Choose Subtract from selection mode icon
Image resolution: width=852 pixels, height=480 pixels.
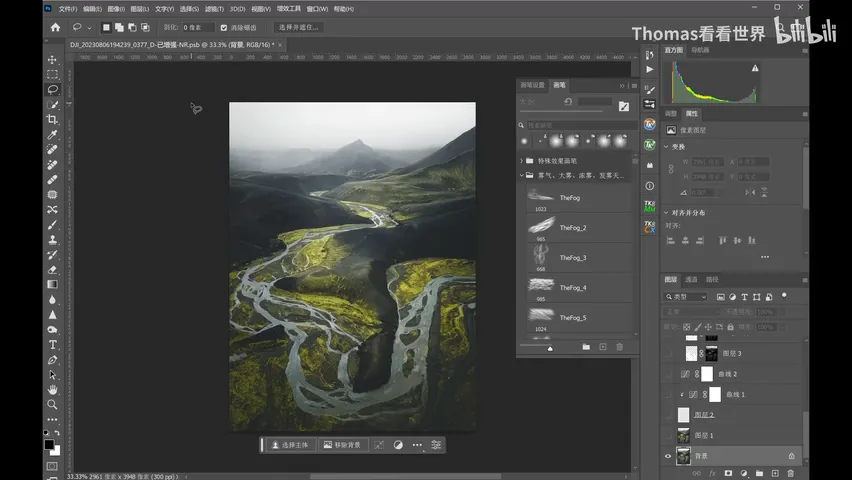click(x=132, y=27)
